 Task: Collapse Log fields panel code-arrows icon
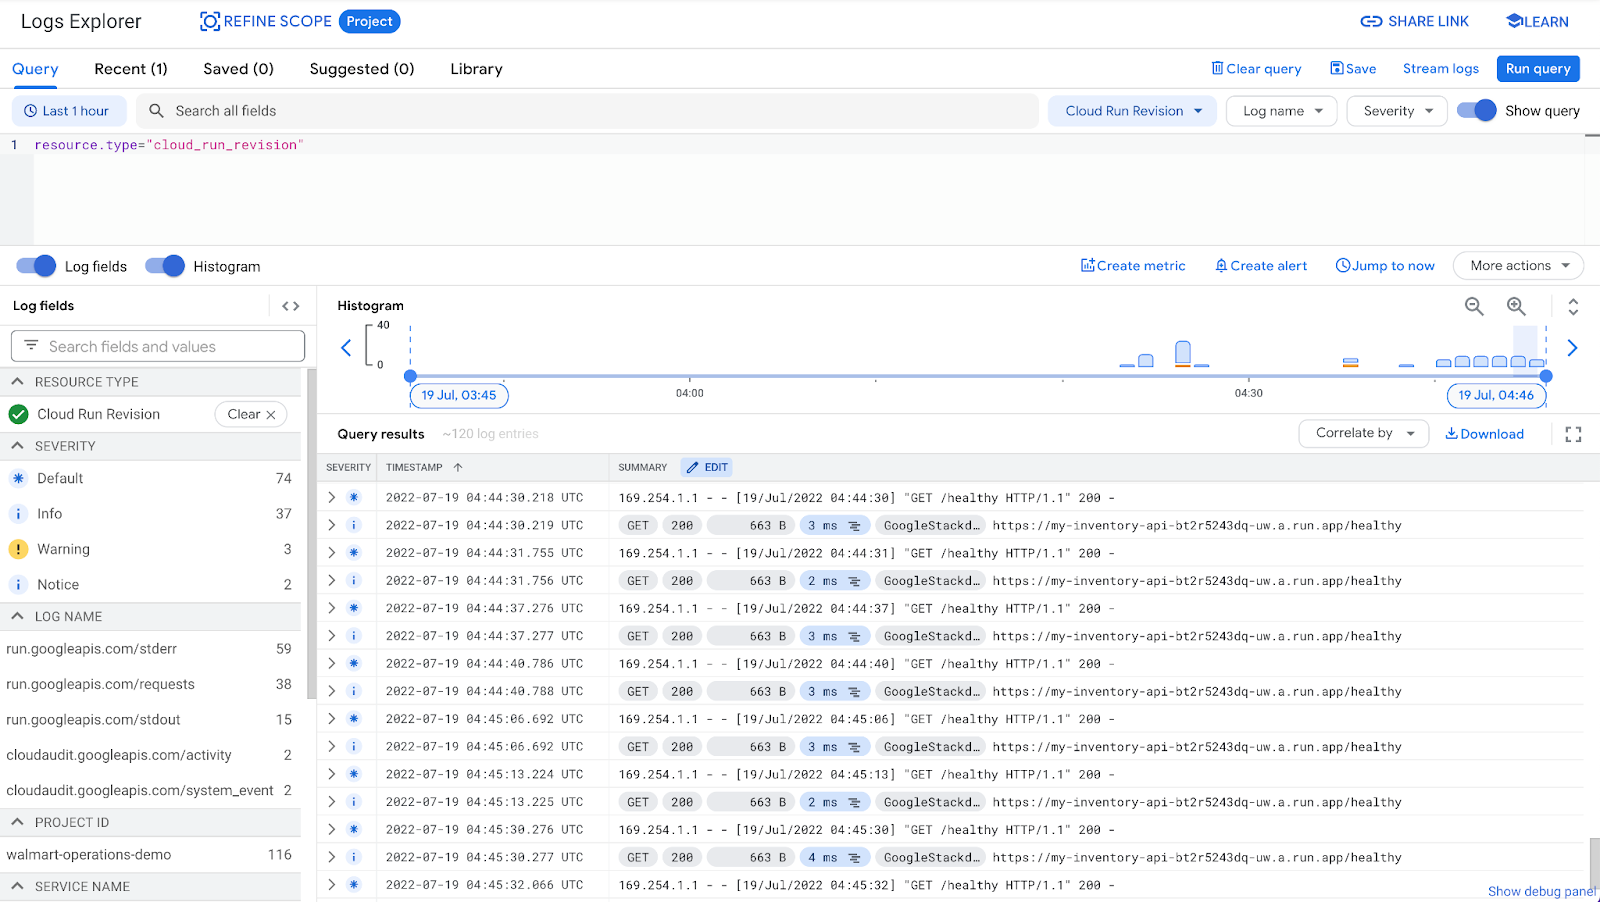pyautogui.click(x=291, y=306)
